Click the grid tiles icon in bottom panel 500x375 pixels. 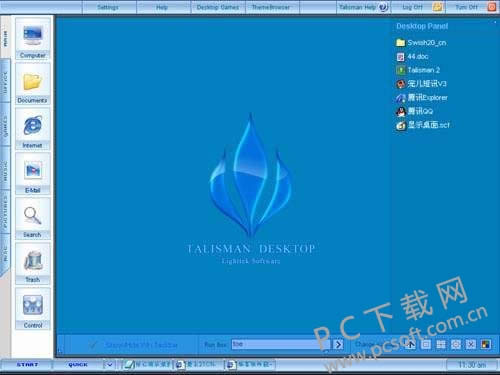point(441,344)
